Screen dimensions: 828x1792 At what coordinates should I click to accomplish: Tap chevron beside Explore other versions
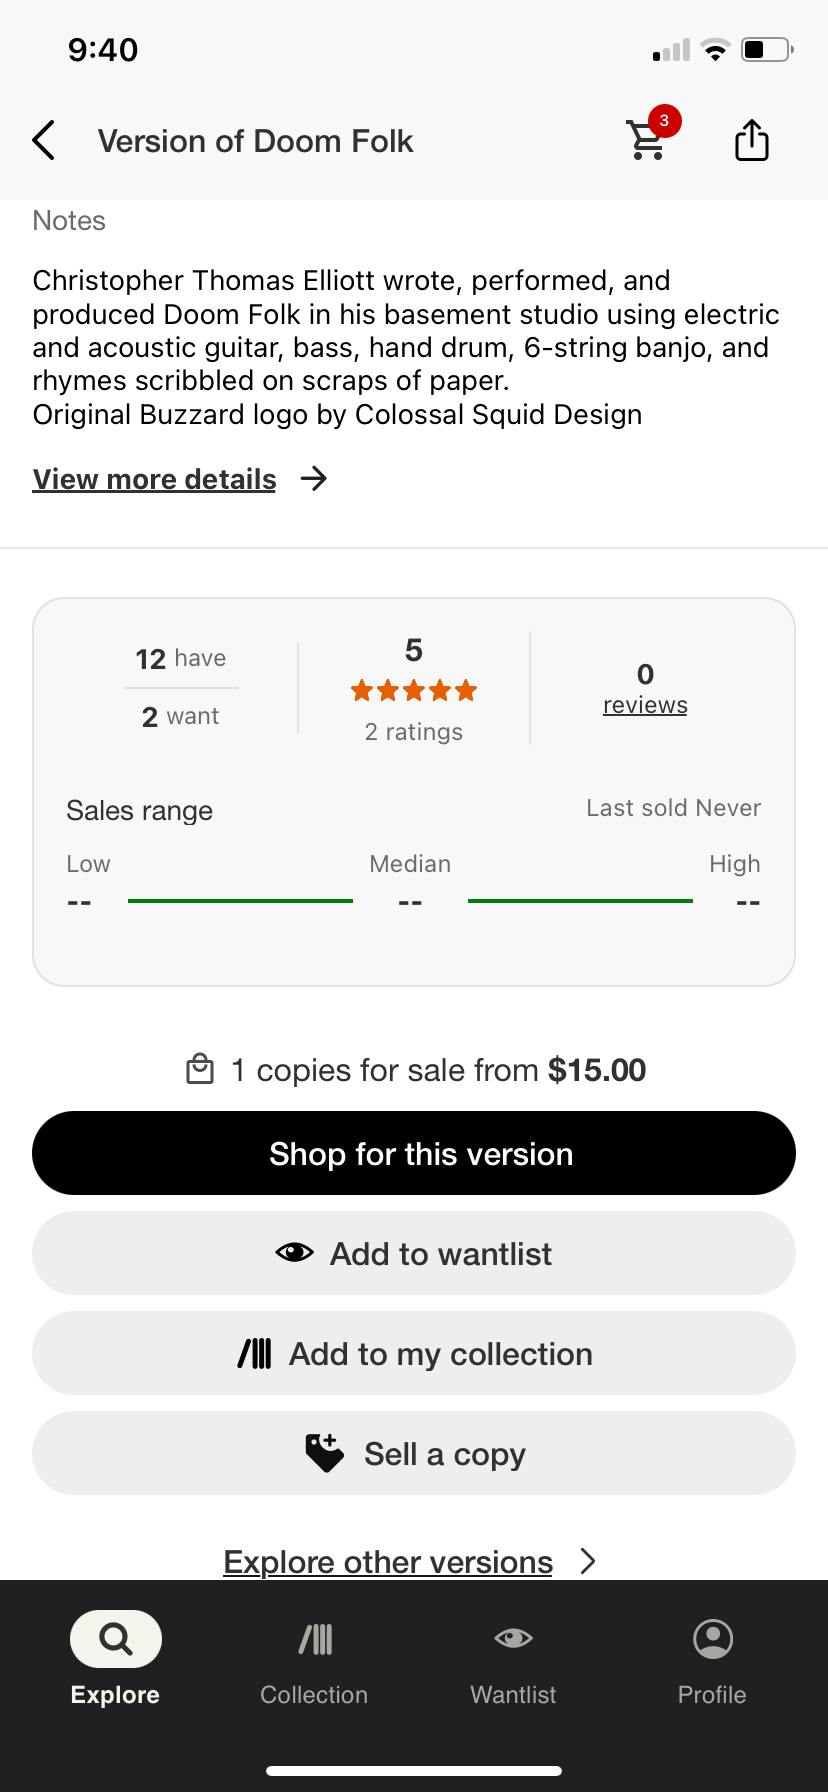[588, 1561]
